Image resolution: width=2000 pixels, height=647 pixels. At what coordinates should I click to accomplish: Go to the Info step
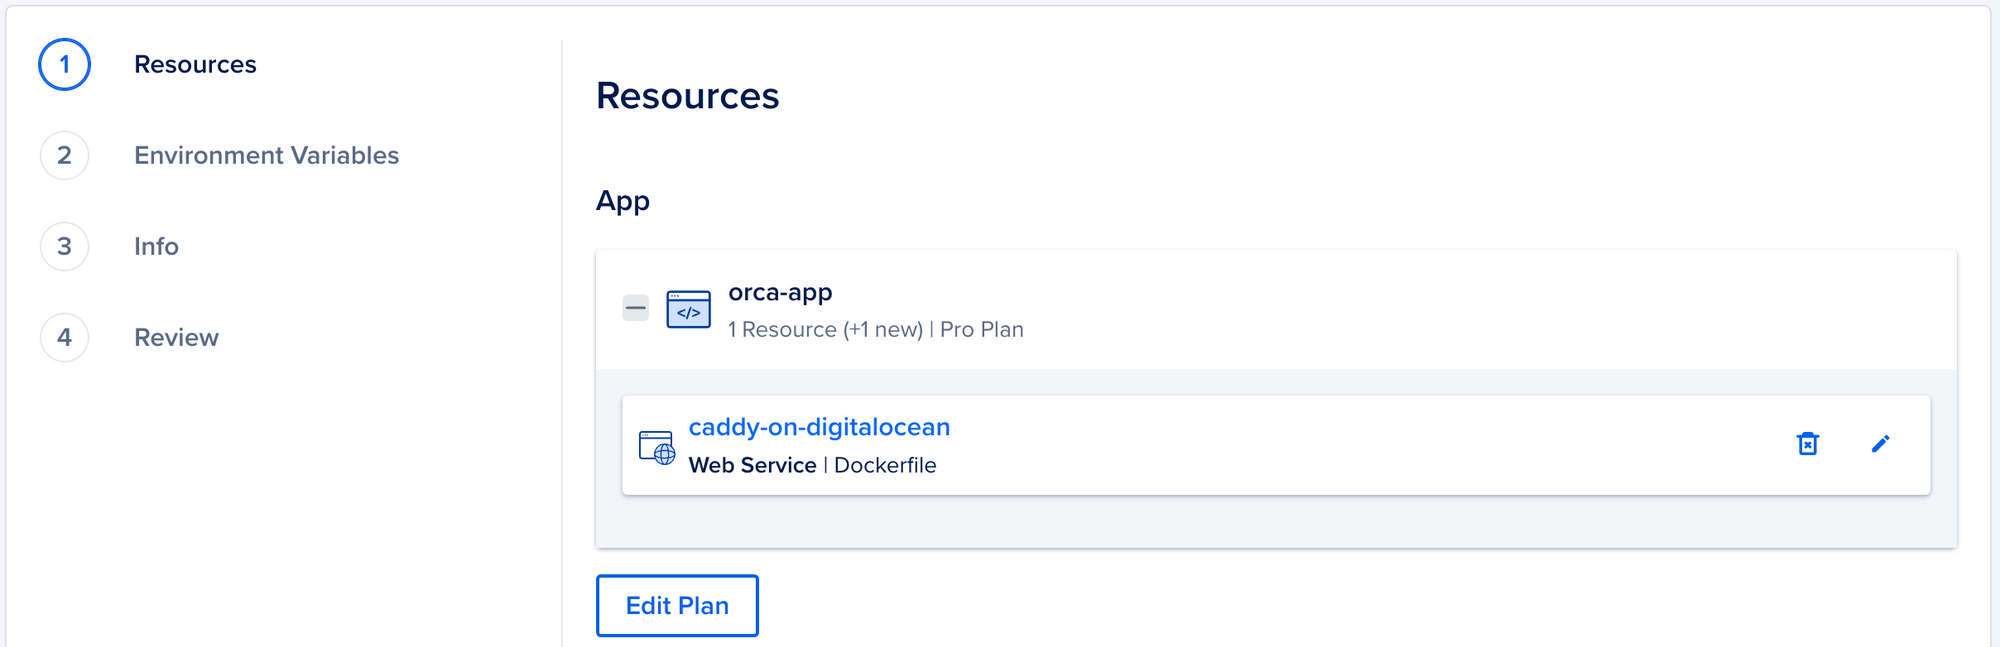156,246
